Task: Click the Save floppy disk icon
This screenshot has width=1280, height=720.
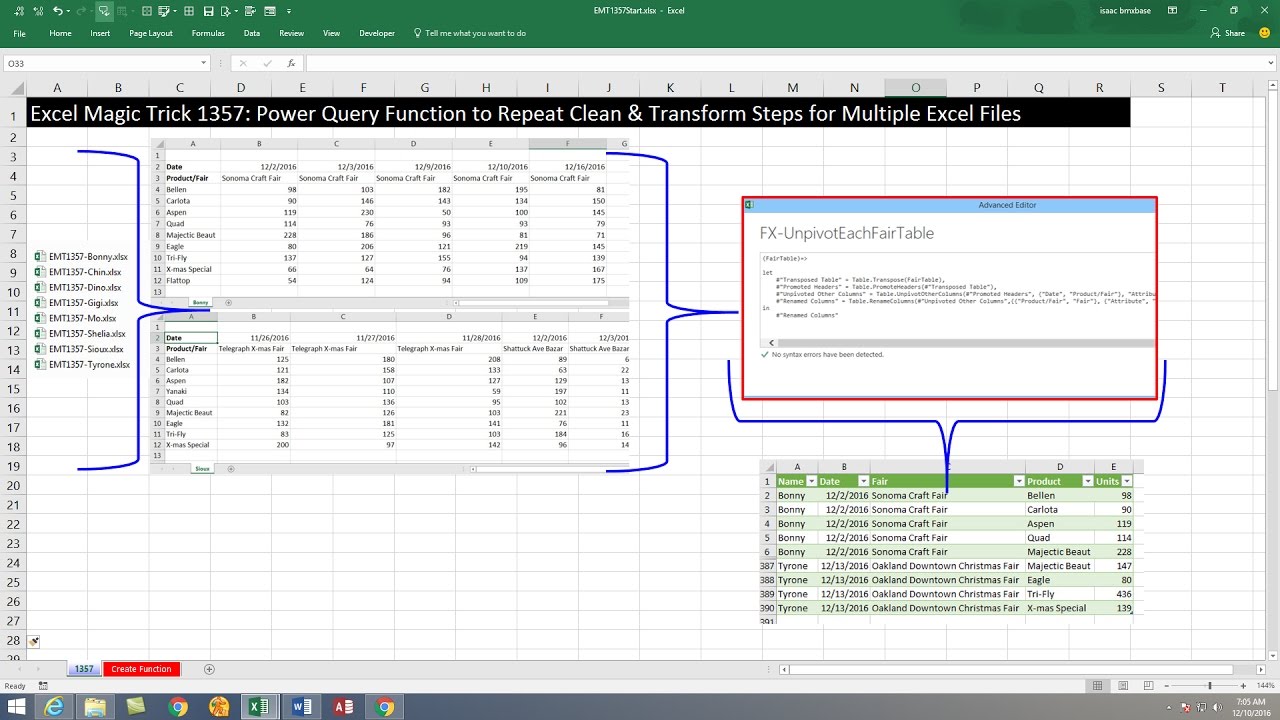Action: 208,11
